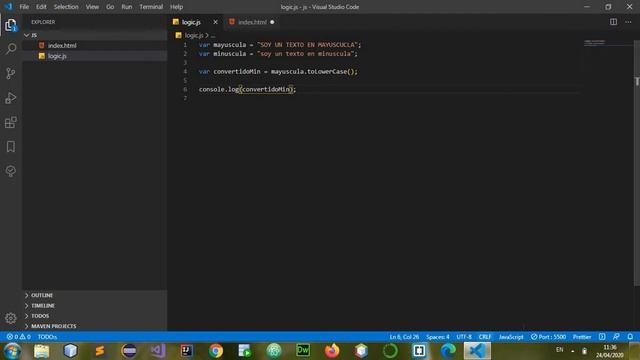The width and height of the screenshot is (640, 360).
Task: Open the Explorer view in activity bar
Action: pyautogui.click(x=11, y=25)
